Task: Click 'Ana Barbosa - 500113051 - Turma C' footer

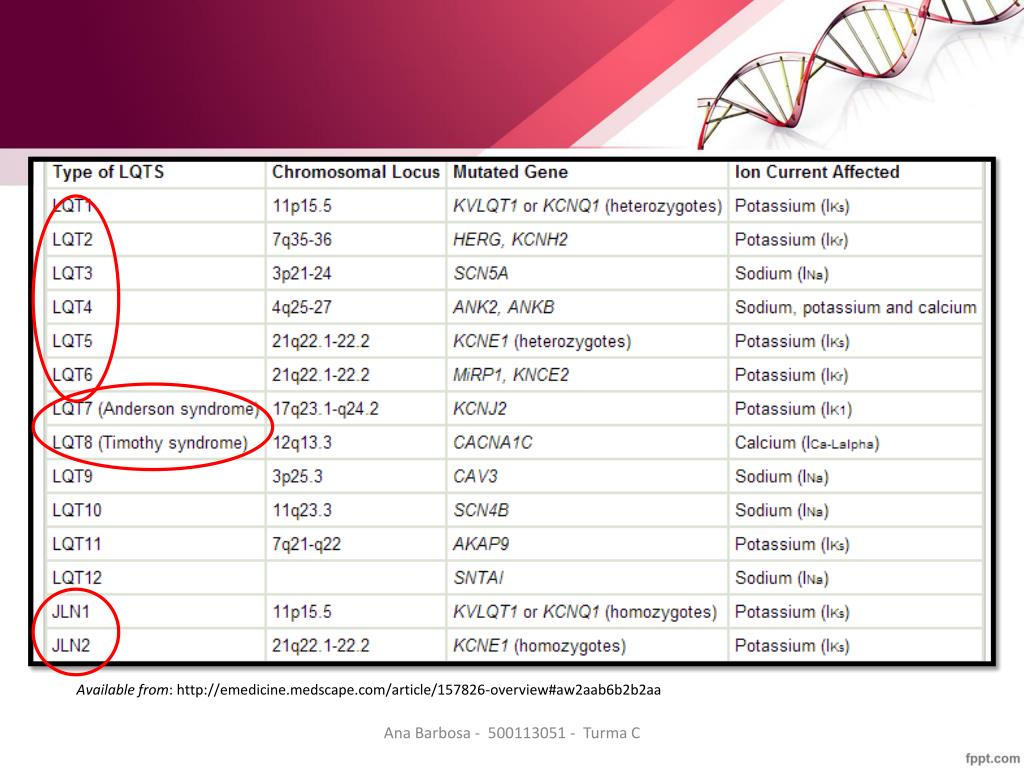Action: (512, 733)
